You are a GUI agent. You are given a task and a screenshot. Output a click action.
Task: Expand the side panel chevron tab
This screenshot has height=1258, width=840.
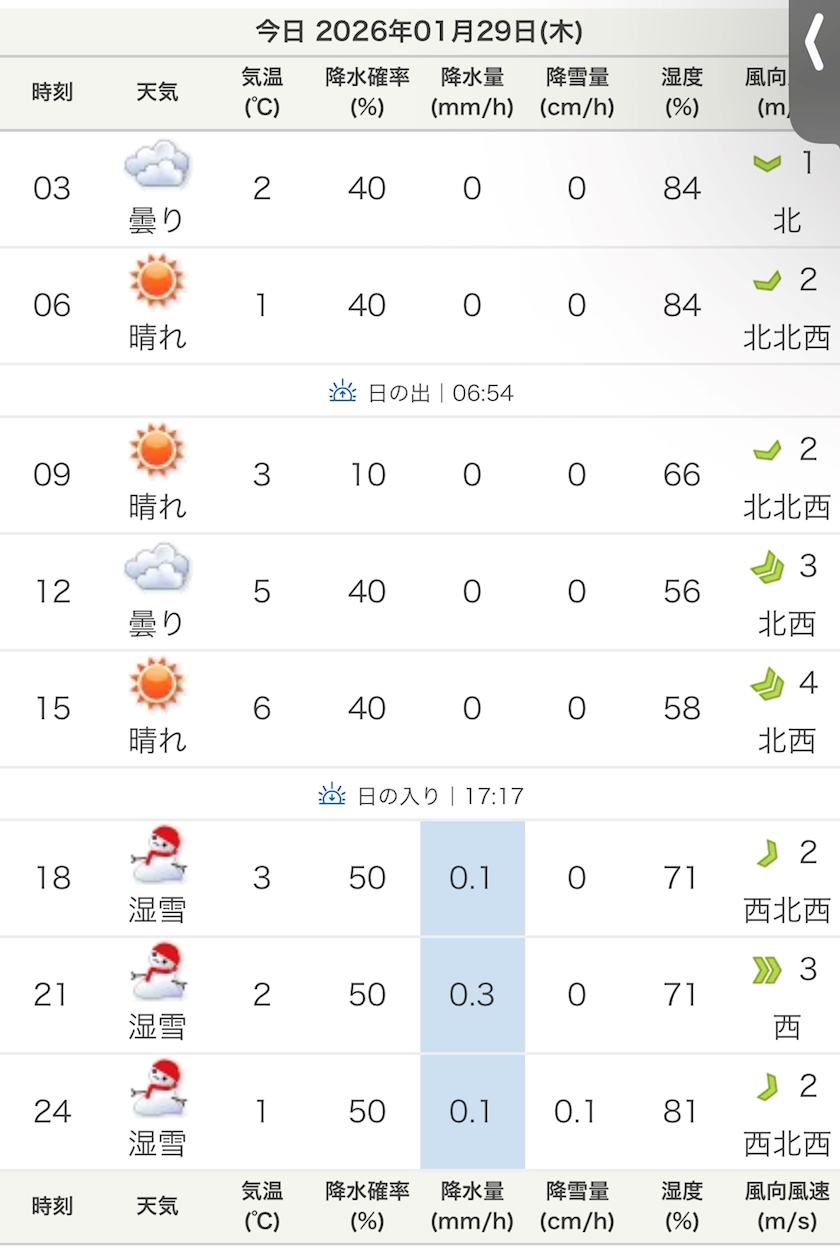pyautogui.click(x=813, y=40)
